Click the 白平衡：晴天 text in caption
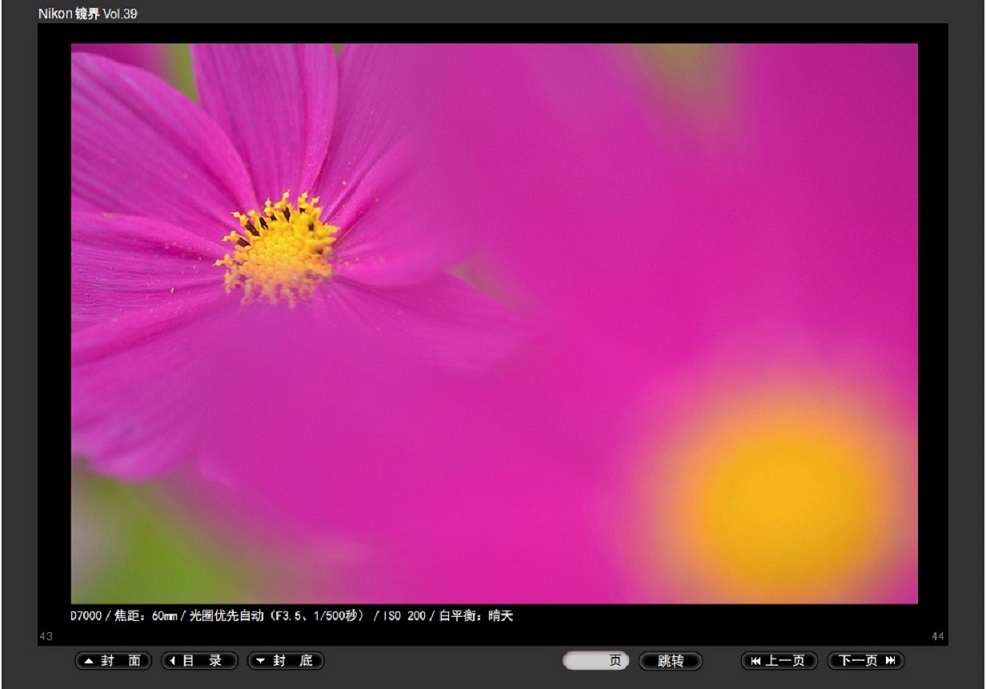This screenshot has height=689, width=986. 475,616
